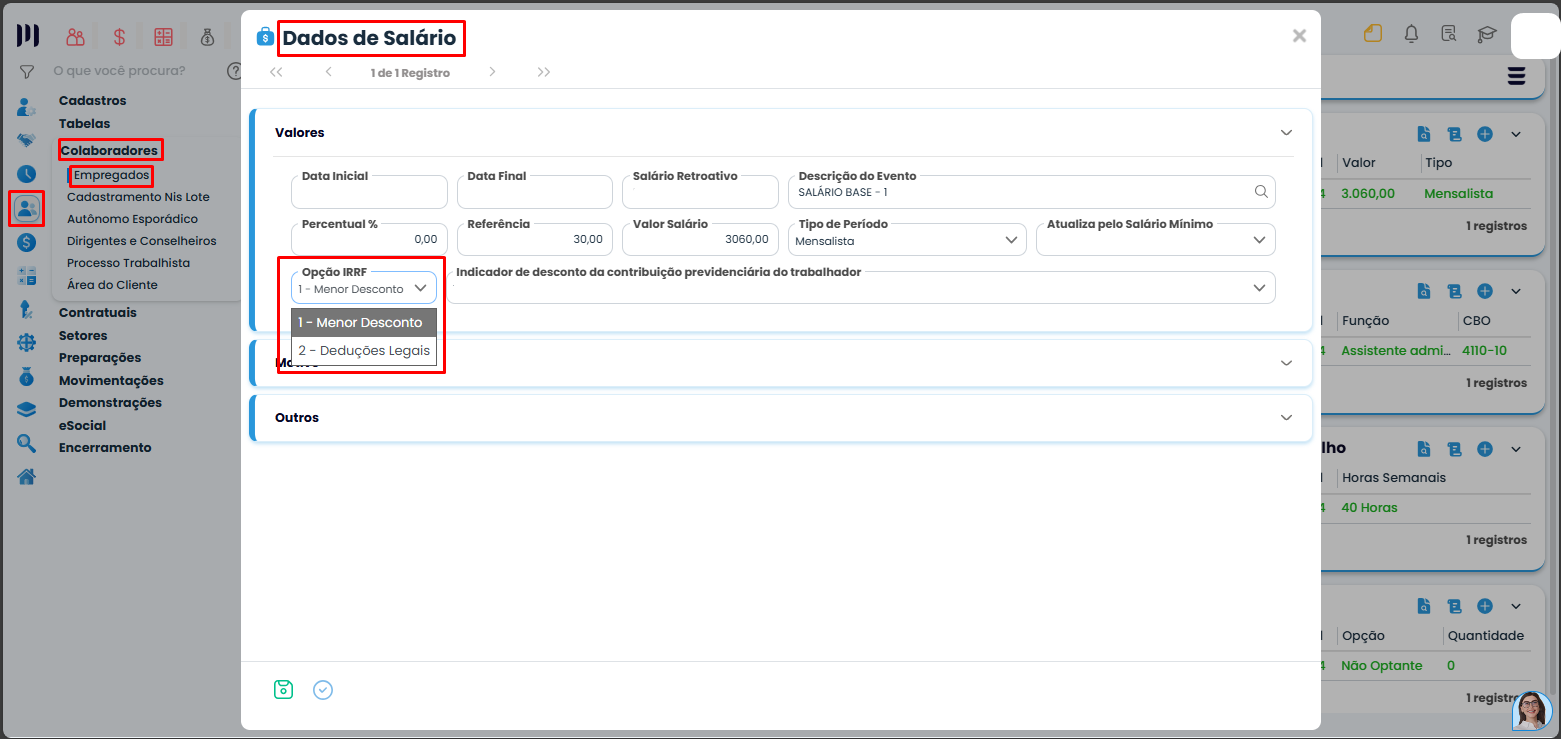Screen dimensions: 1561x739
Task: Choose the '2 - Deduções Legais' option
Action: (x=364, y=351)
